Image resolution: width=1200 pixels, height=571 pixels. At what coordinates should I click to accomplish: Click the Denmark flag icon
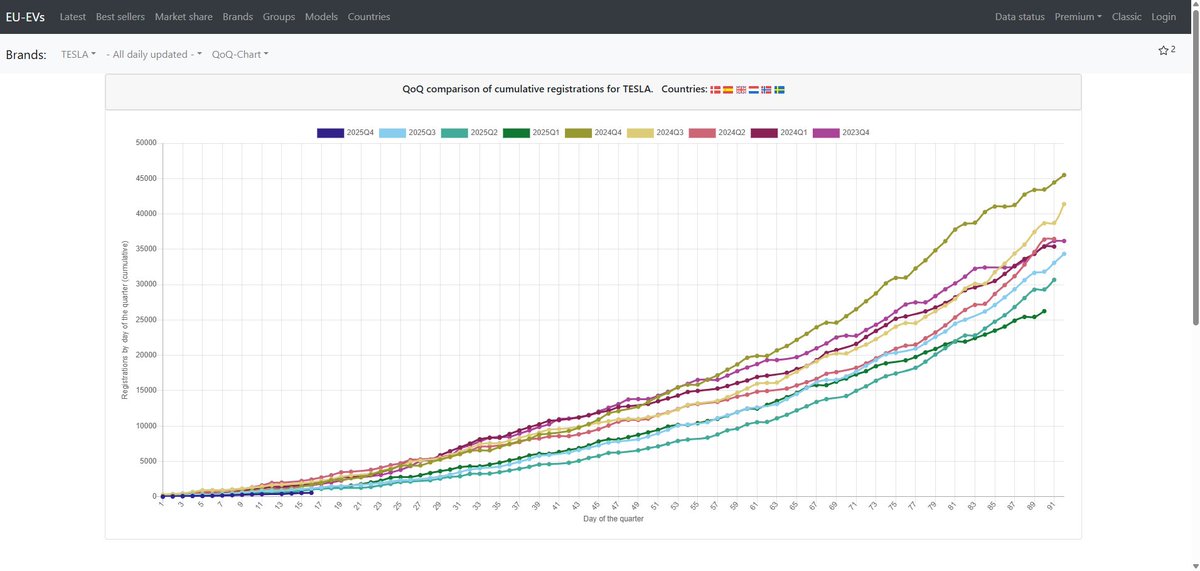(x=715, y=89)
